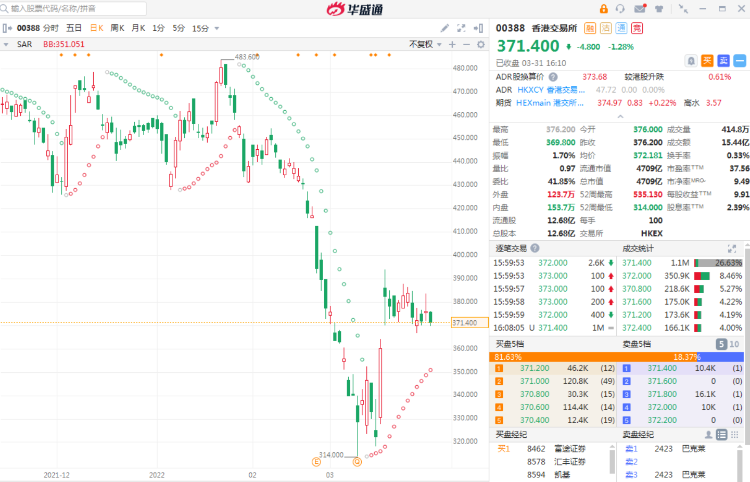The image size is (750, 482).
Task: Open the HEXmain futures link
Action: [550, 103]
